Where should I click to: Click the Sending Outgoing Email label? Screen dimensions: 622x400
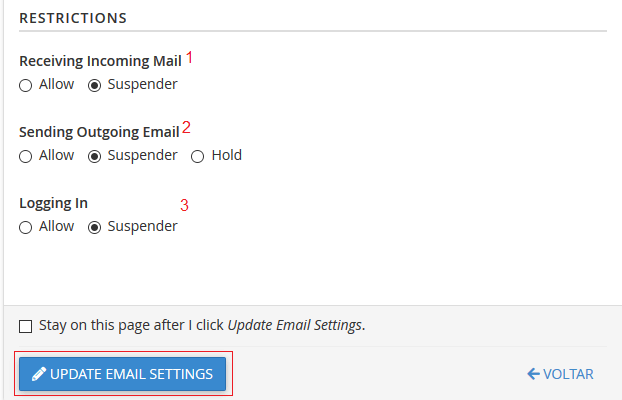(x=99, y=131)
